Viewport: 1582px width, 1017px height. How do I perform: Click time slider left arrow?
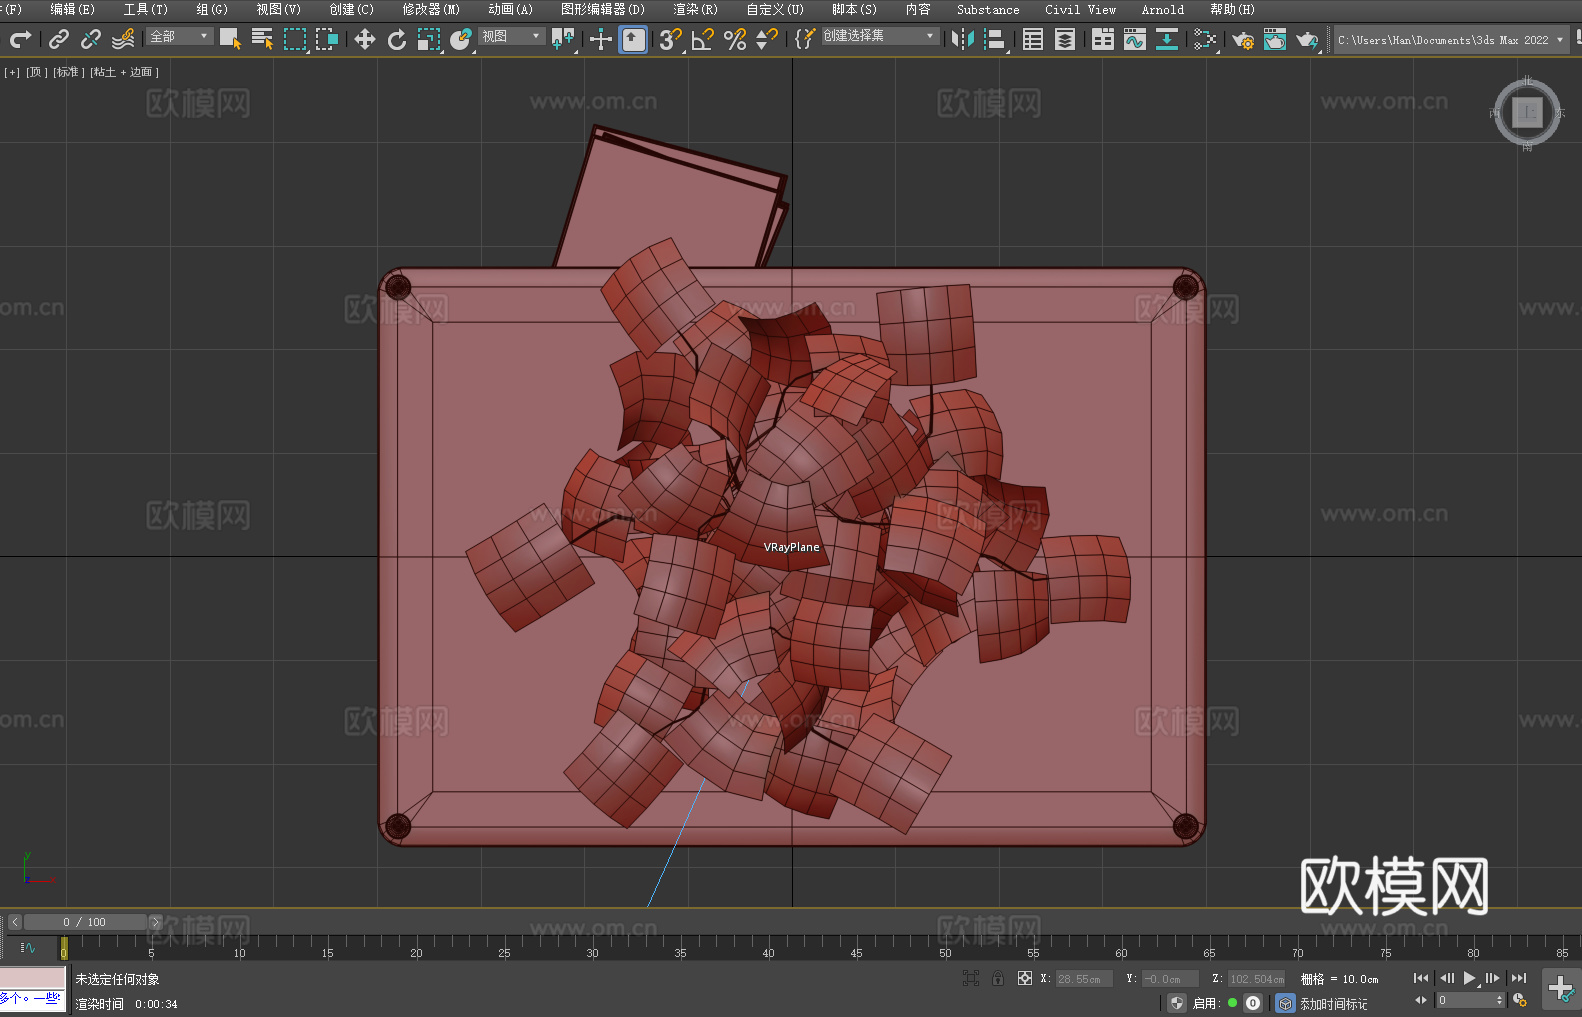pos(15,922)
